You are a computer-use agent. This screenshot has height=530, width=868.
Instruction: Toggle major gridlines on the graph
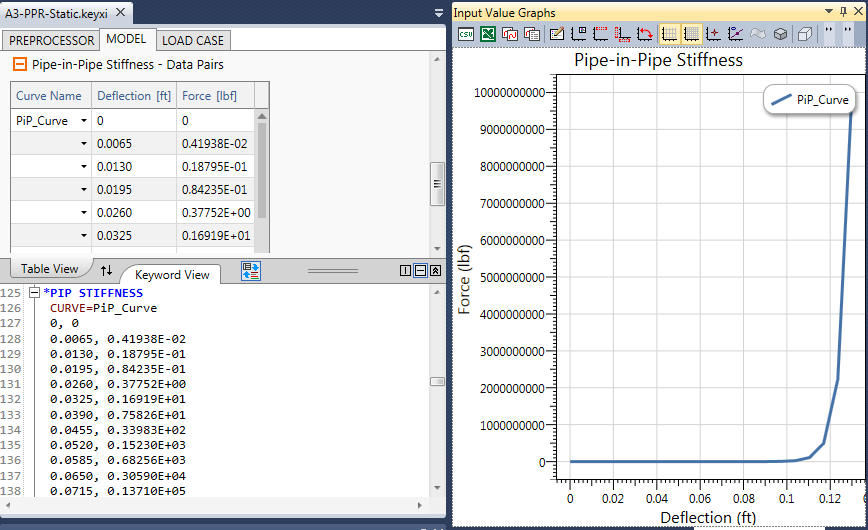click(670, 34)
